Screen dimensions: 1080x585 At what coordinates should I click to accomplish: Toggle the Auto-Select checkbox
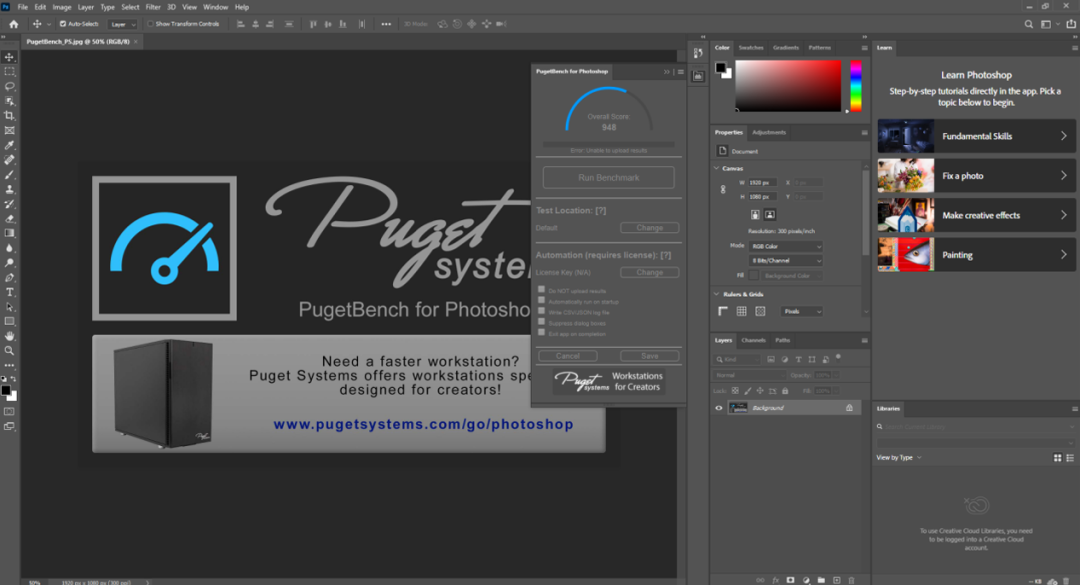tap(63, 24)
